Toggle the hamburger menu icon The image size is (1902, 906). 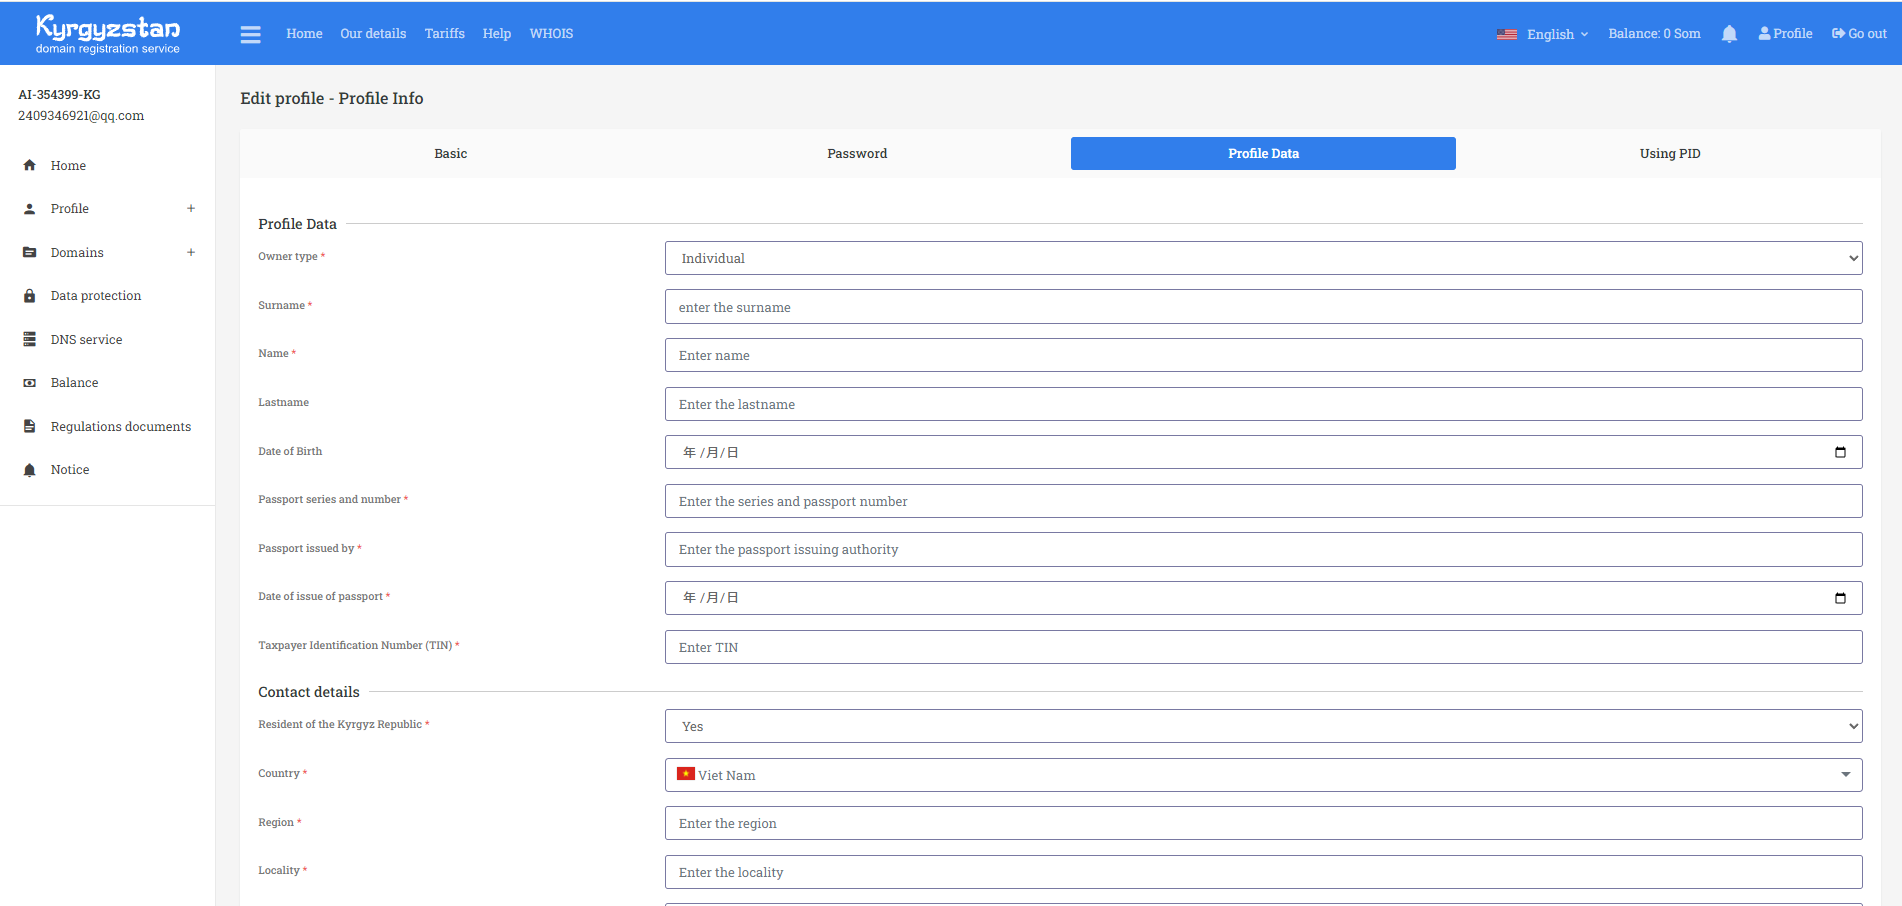click(x=251, y=34)
